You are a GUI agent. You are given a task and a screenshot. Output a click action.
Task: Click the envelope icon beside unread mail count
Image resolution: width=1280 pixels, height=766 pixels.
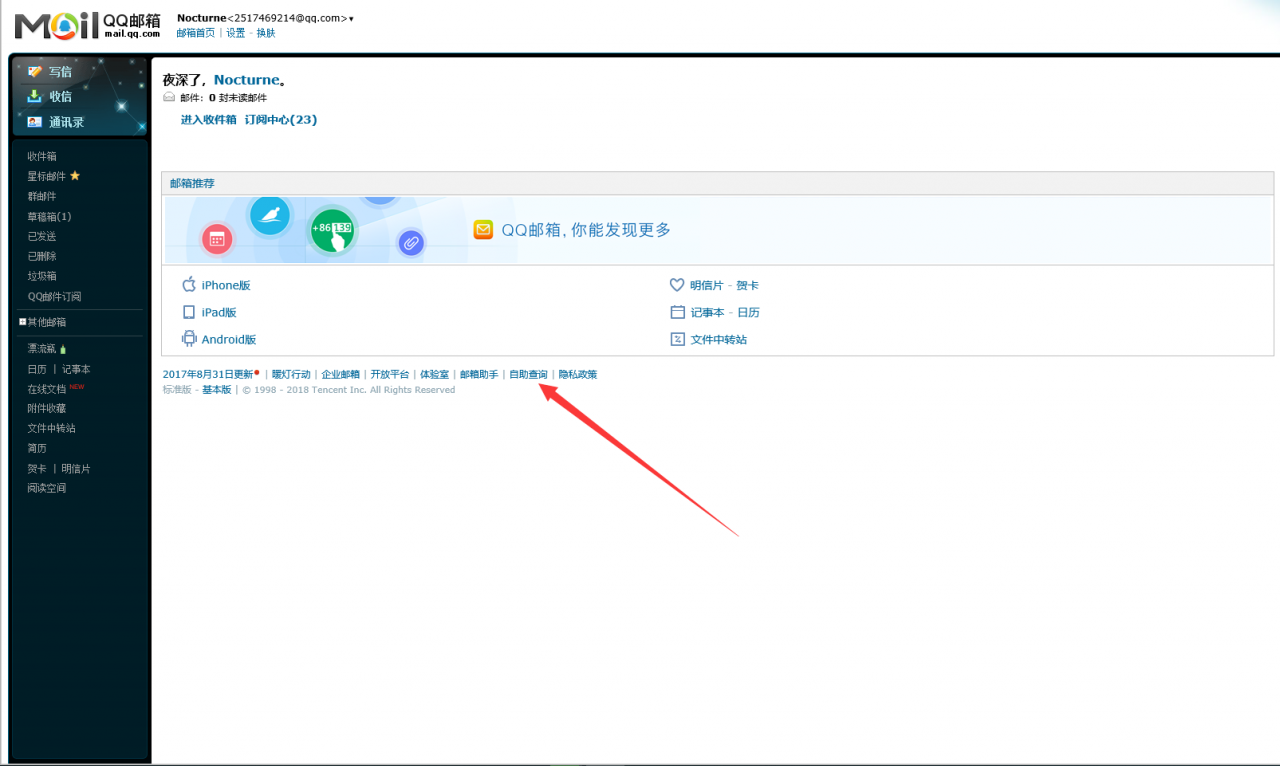coord(169,98)
